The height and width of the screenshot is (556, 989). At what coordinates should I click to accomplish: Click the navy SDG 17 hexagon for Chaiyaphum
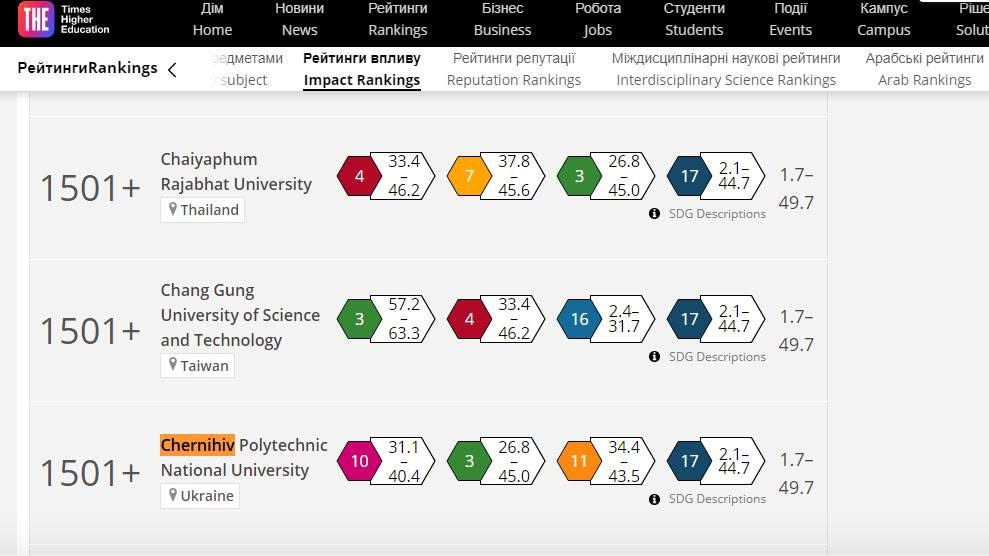(689, 176)
